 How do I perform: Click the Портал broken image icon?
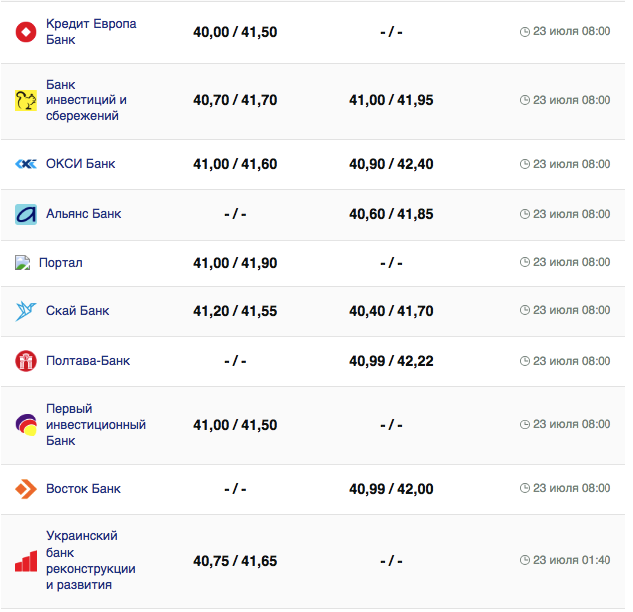[23, 263]
